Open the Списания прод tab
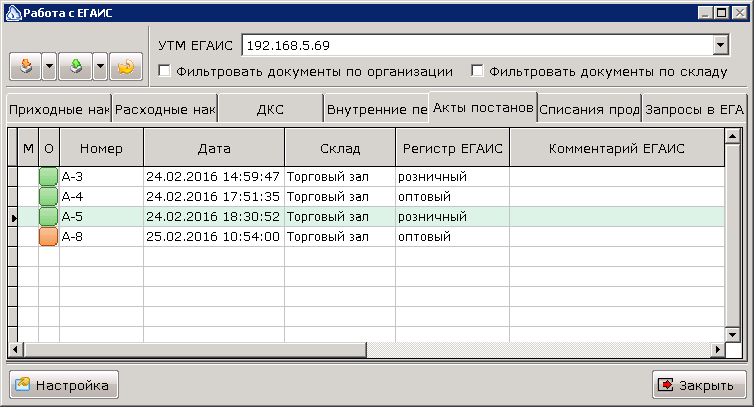The height and width of the screenshot is (407, 754). (589, 109)
